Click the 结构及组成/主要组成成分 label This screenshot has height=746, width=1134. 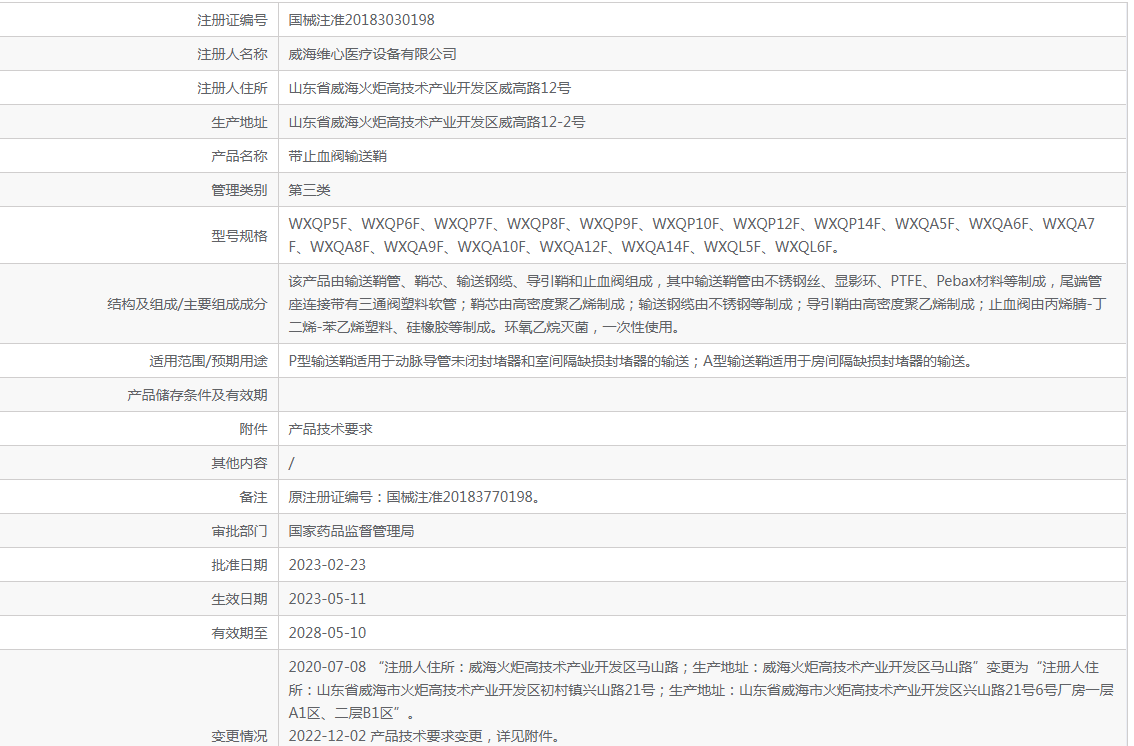(187, 304)
